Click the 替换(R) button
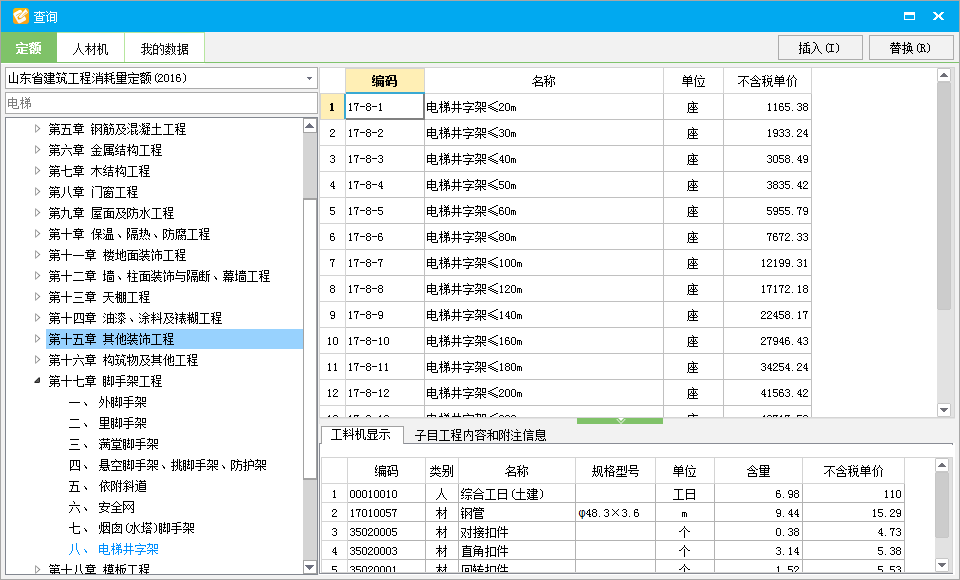This screenshot has width=960, height=580. click(x=910, y=48)
